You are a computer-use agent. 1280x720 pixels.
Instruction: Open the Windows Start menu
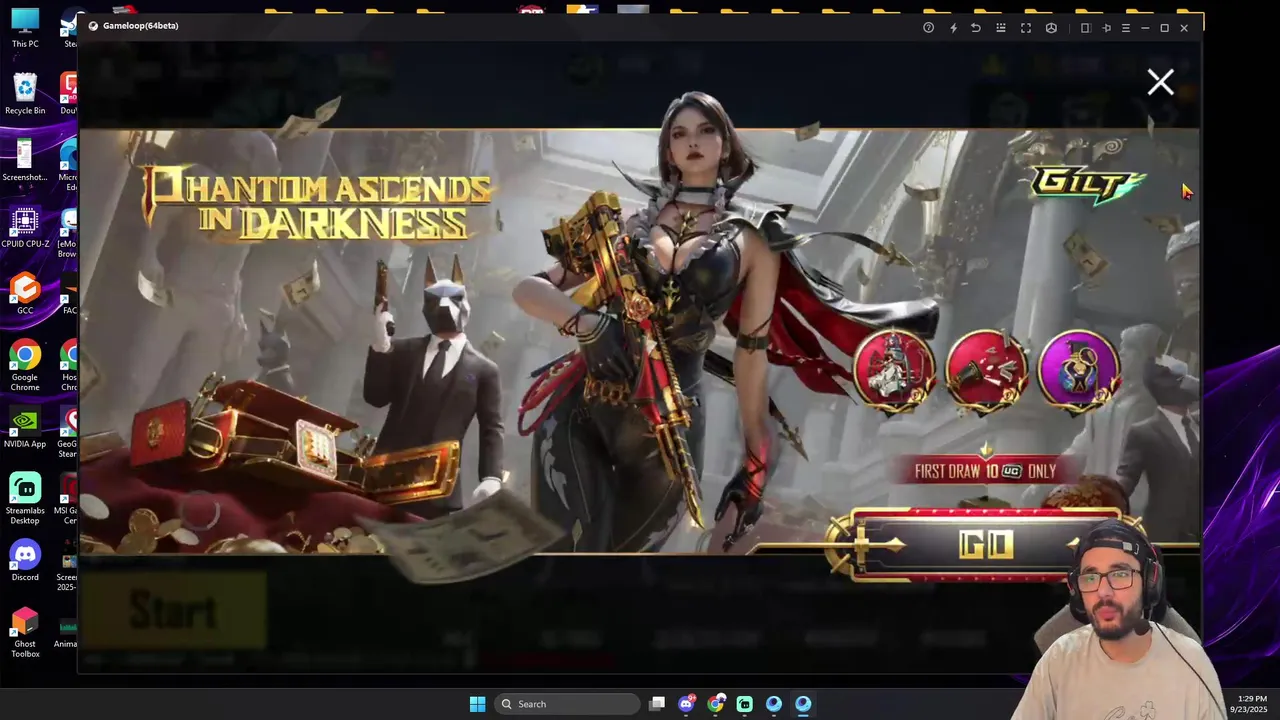pyautogui.click(x=477, y=704)
